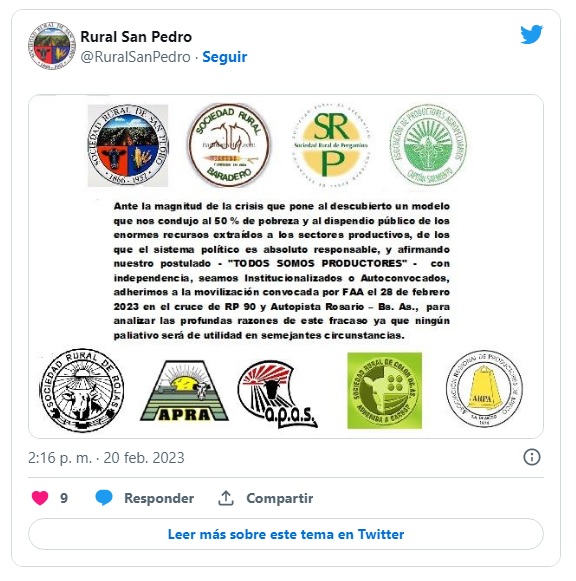
Task: Open the tweet info circle icon
Action: click(532, 457)
